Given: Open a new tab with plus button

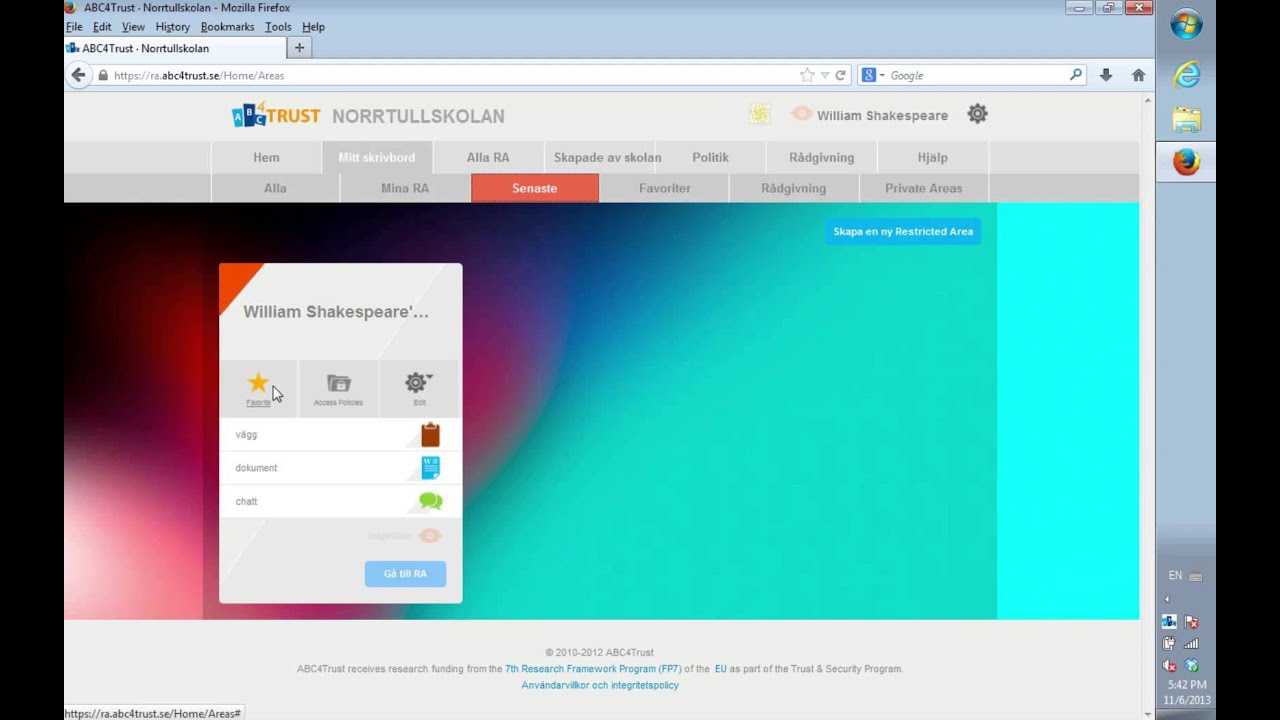Looking at the screenshot, I should tap(299, 48).
